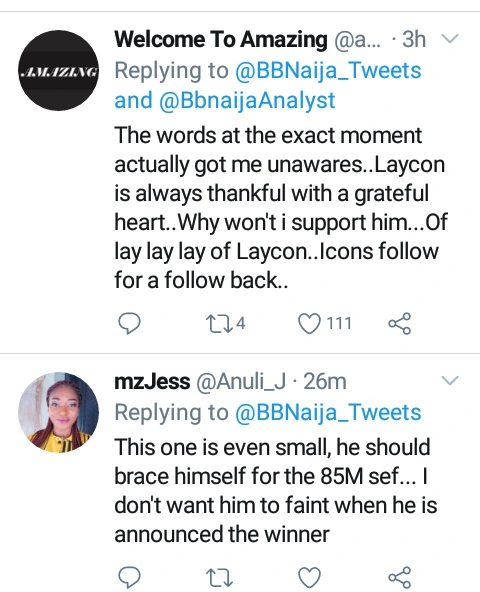Reply to the Welcome To Amazing tweet
The image size is (480, 592).
129,324
